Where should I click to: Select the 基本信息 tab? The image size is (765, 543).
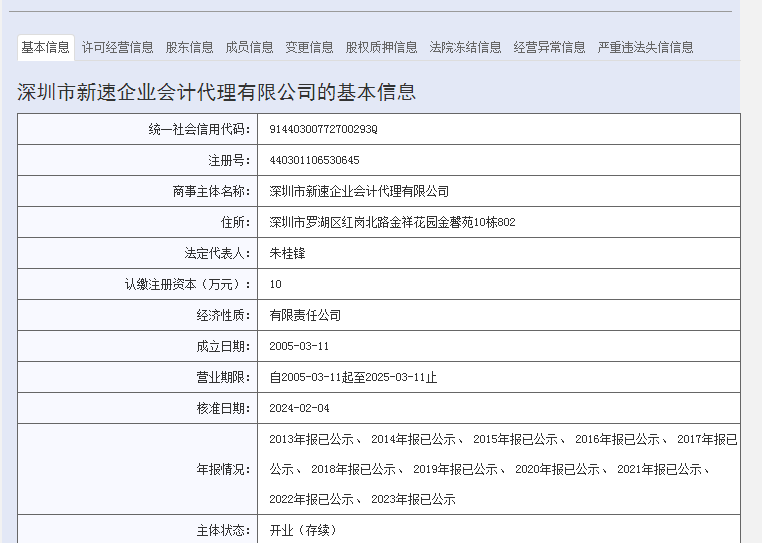pyautogui.click(x=46, y=47)
